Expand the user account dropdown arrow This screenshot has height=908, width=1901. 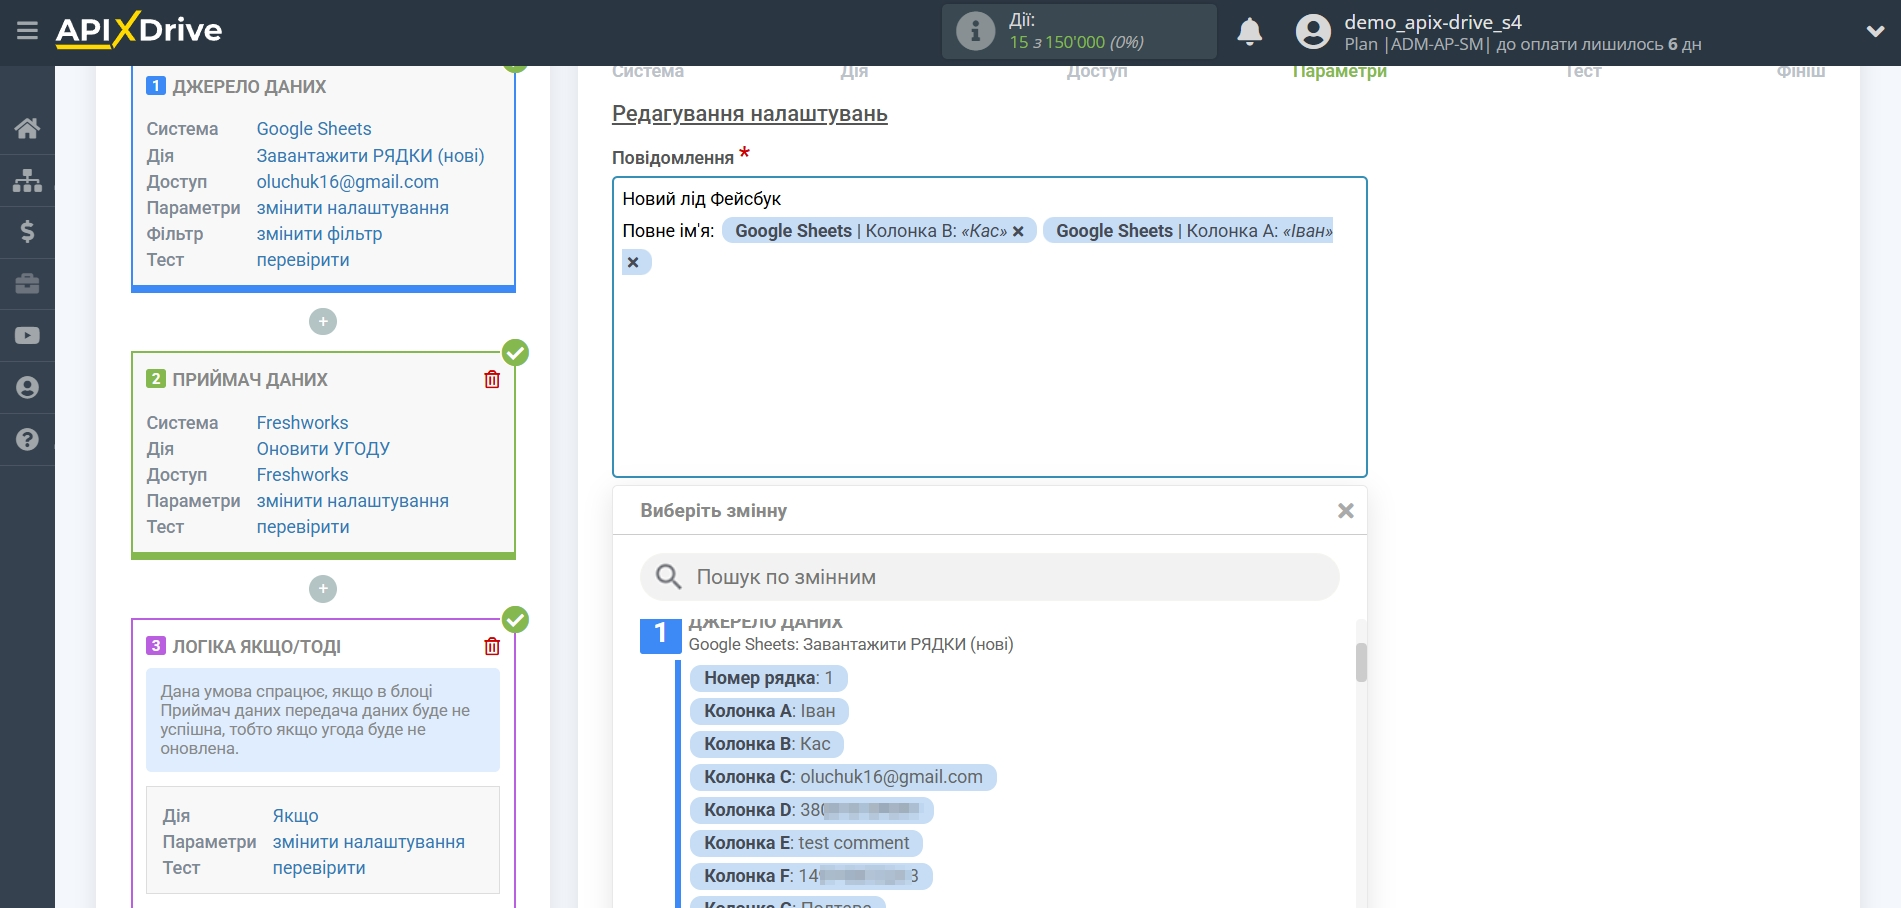point(1875,32)
